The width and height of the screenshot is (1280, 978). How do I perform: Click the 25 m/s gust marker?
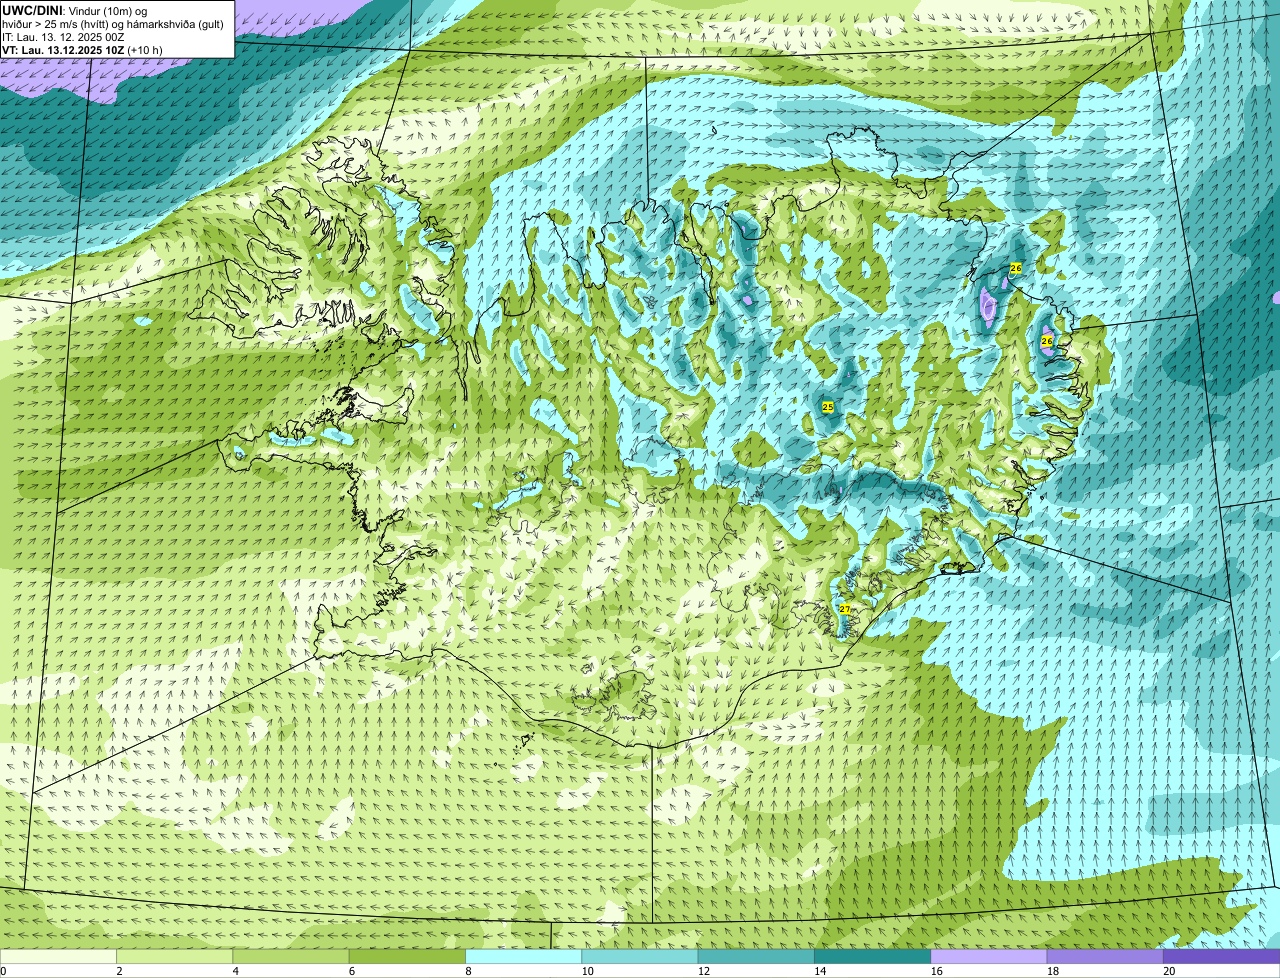click(828, 407)
